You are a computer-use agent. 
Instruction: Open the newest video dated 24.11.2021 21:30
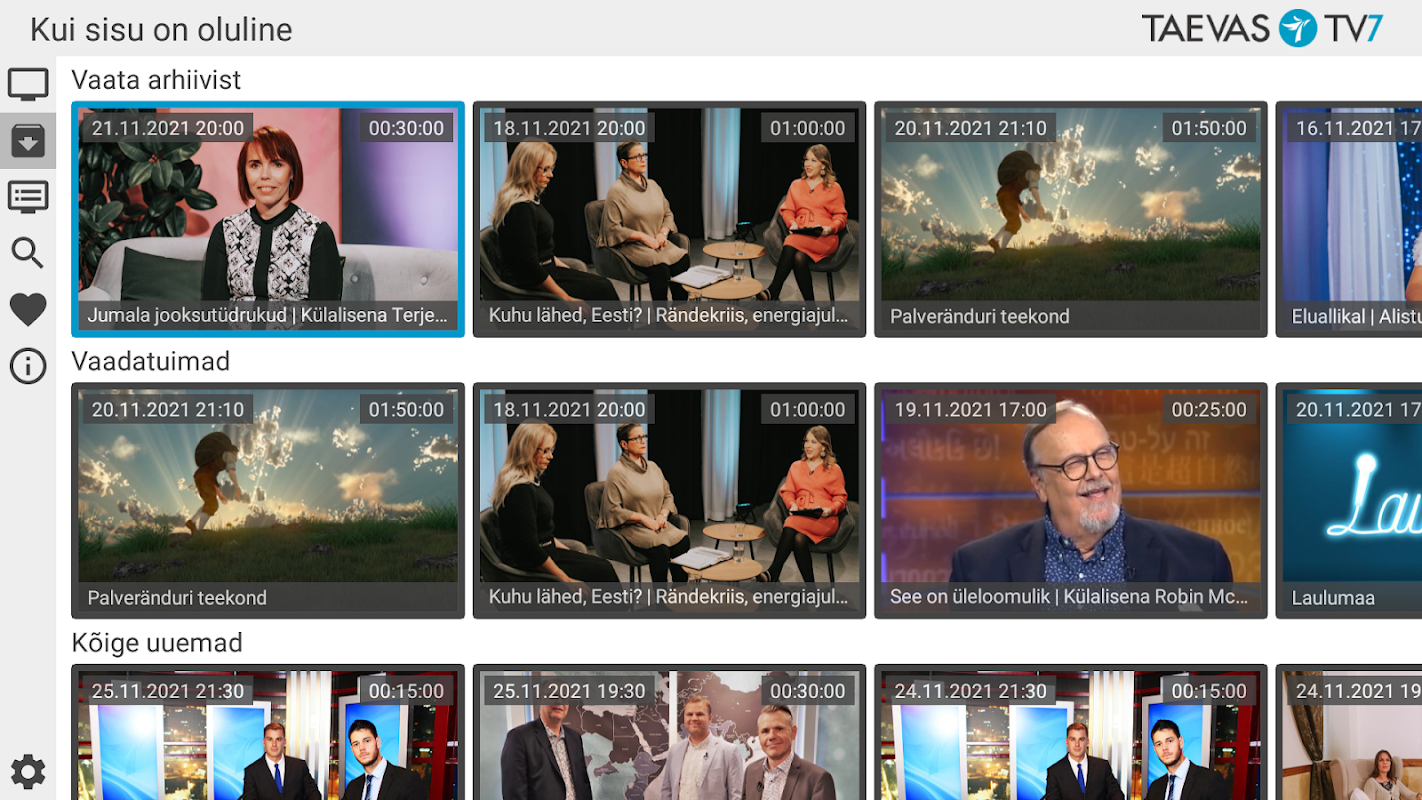(x=1071, y=732)
